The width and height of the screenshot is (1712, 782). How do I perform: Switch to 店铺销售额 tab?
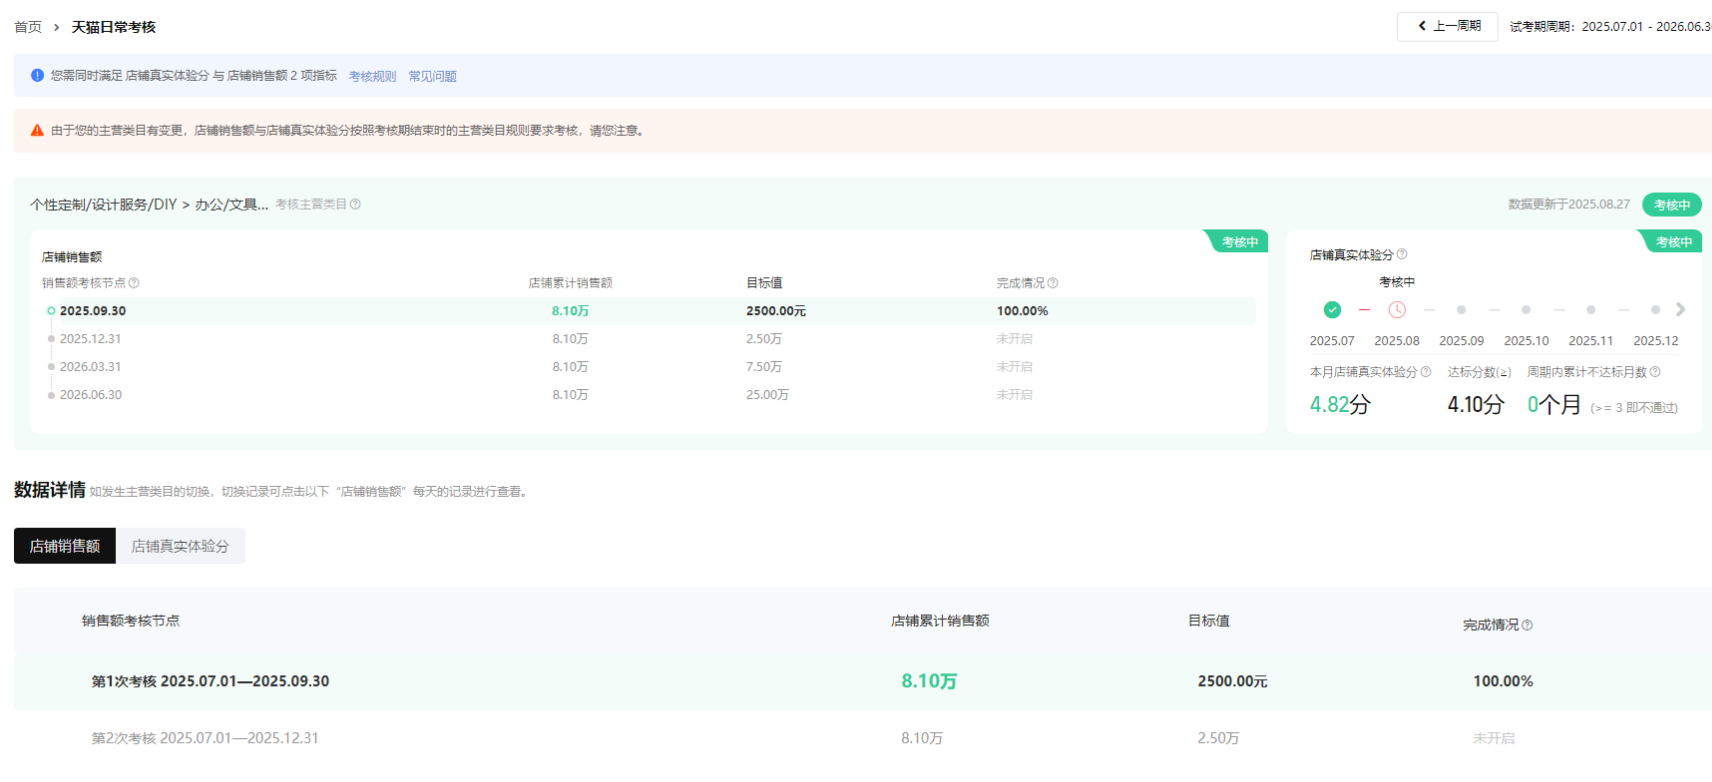coord(65,546)
